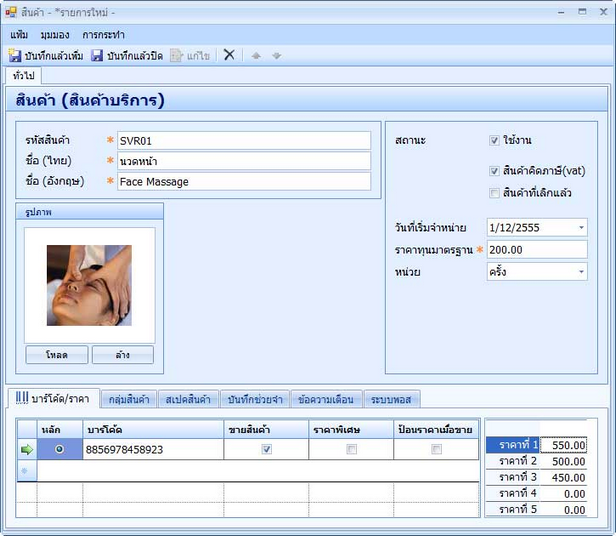This screenshot has width=616, height=536.
Task: Click the save and close icon
Action: tap(97, 55)
